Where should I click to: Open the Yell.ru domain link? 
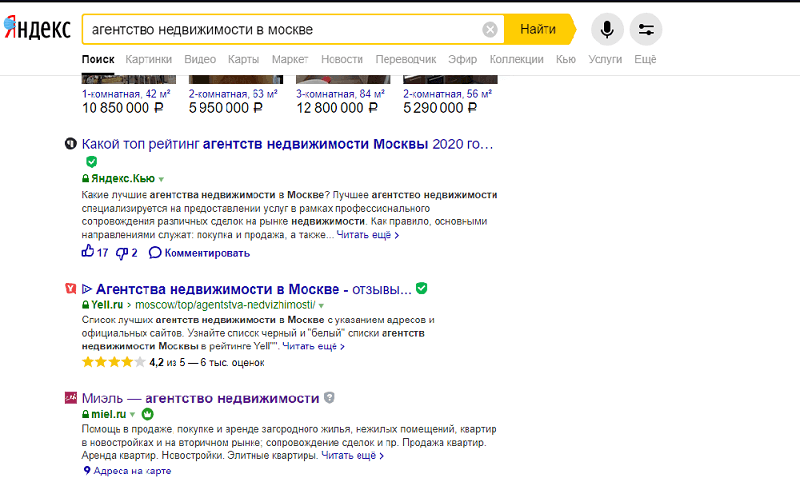[107, 305]
